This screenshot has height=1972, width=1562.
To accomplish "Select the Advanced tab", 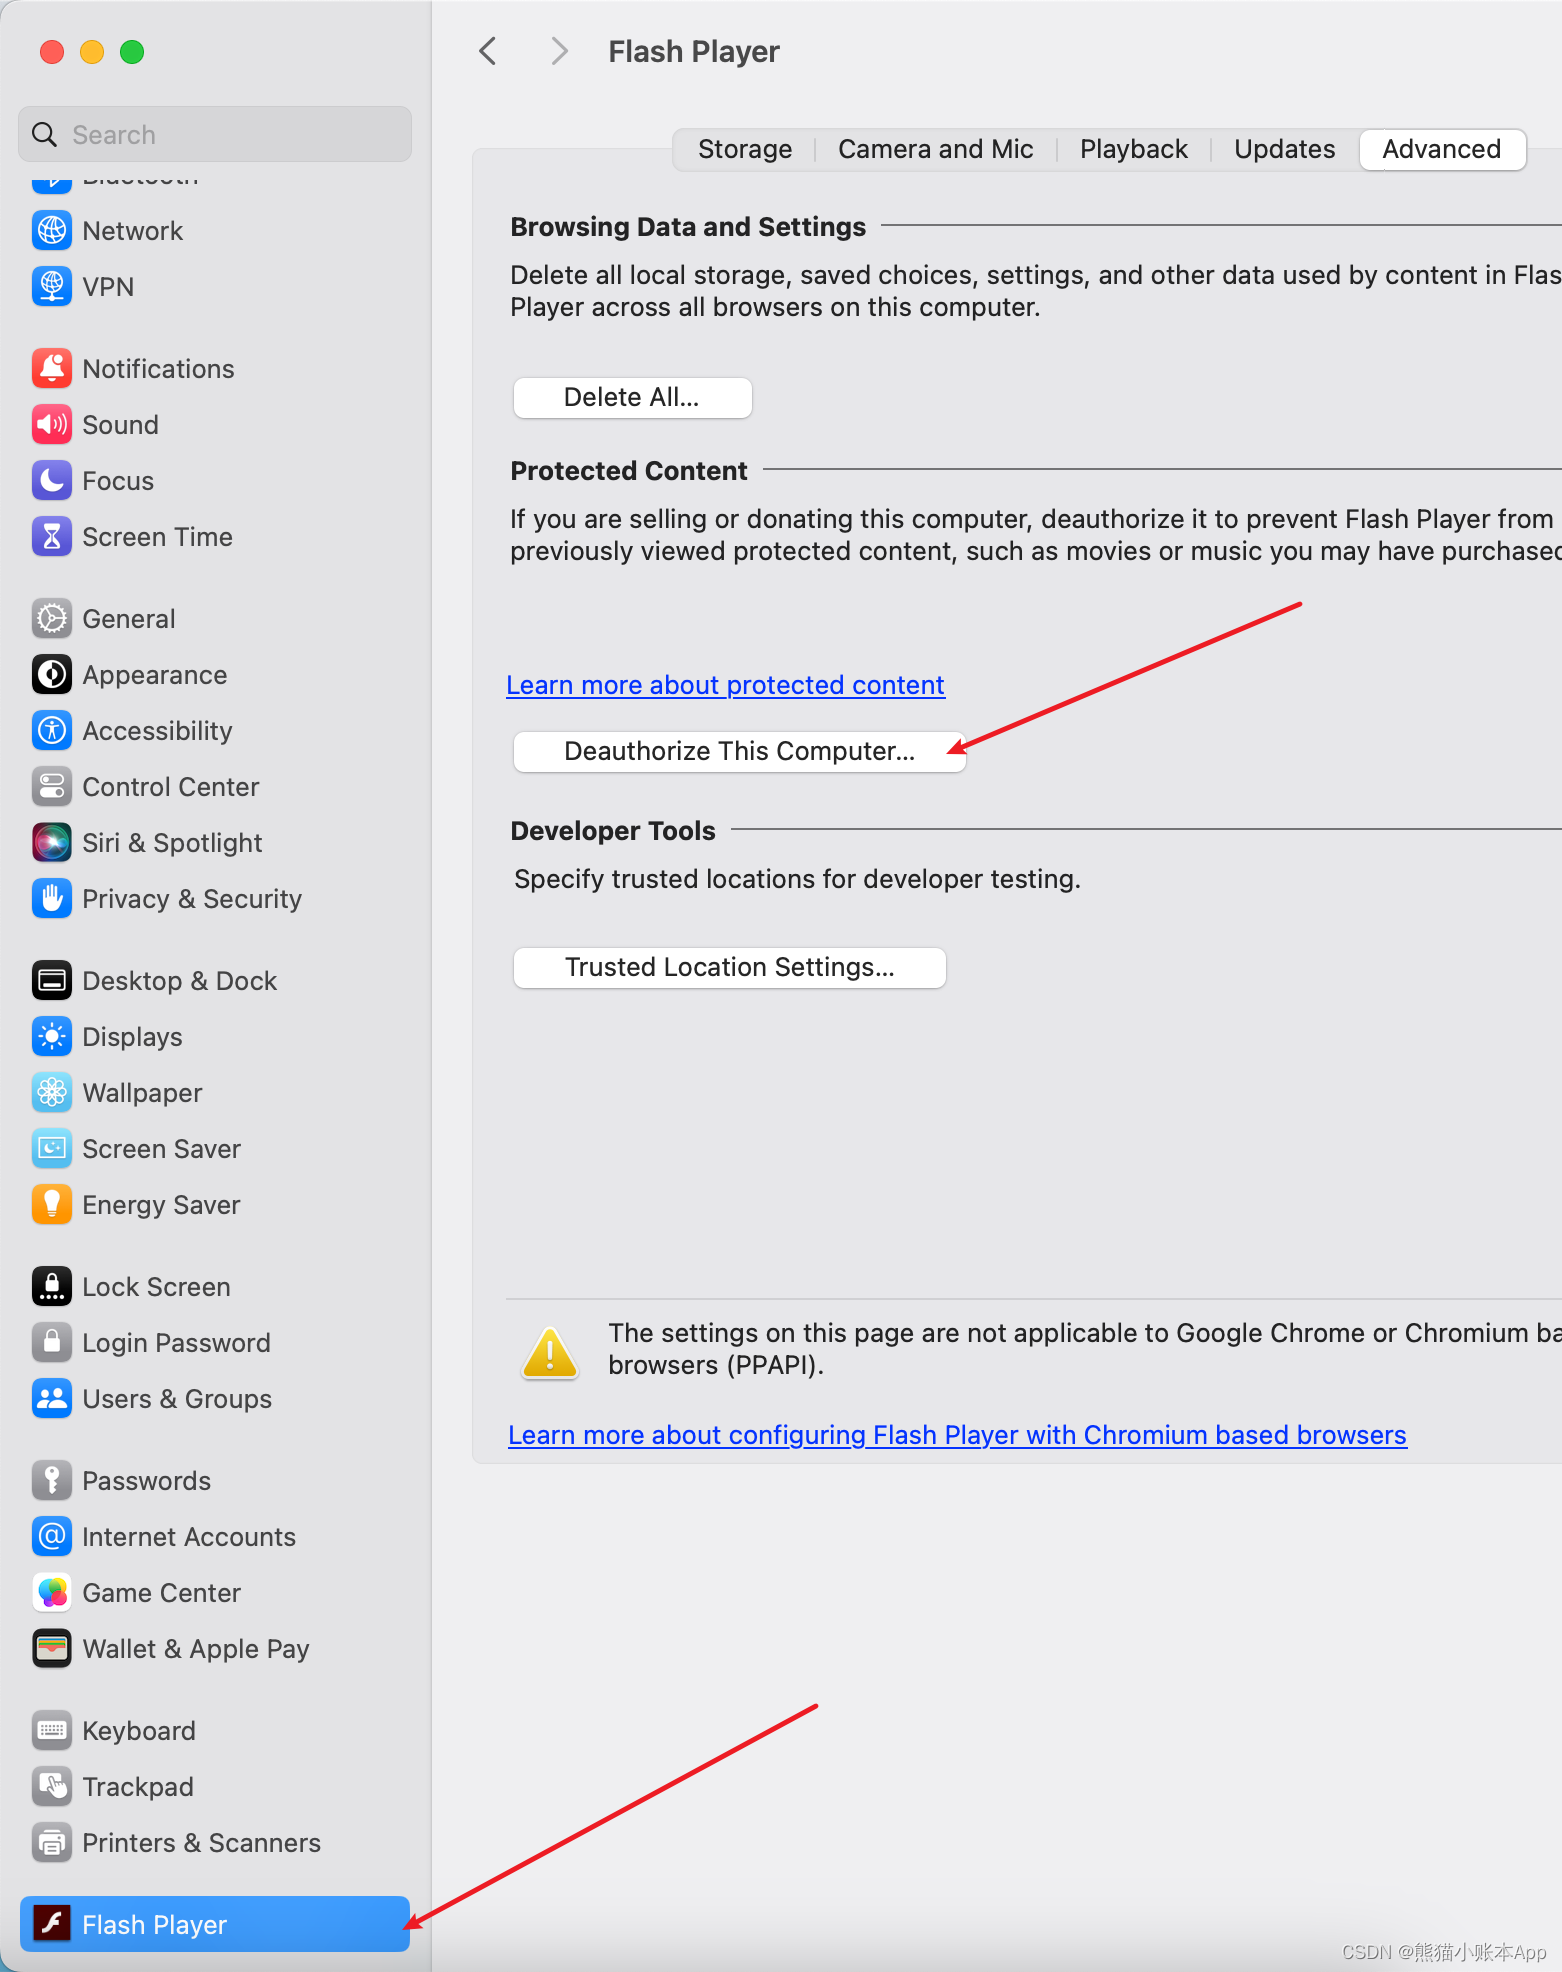I will [1442, 150].
